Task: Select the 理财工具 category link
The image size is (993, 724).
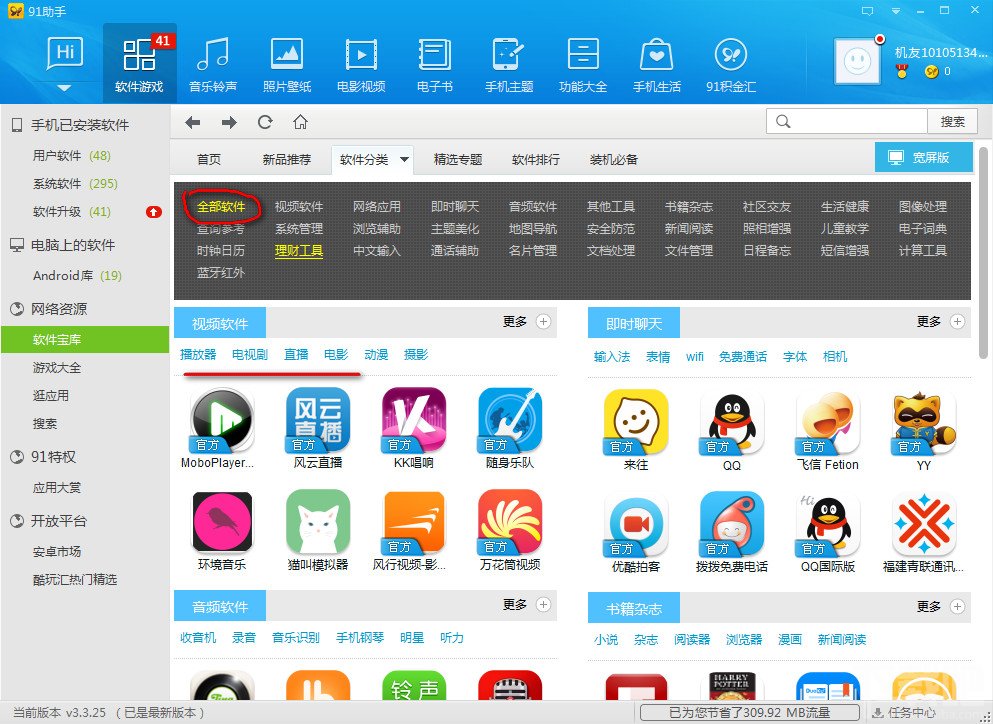Action: point(299,251)
